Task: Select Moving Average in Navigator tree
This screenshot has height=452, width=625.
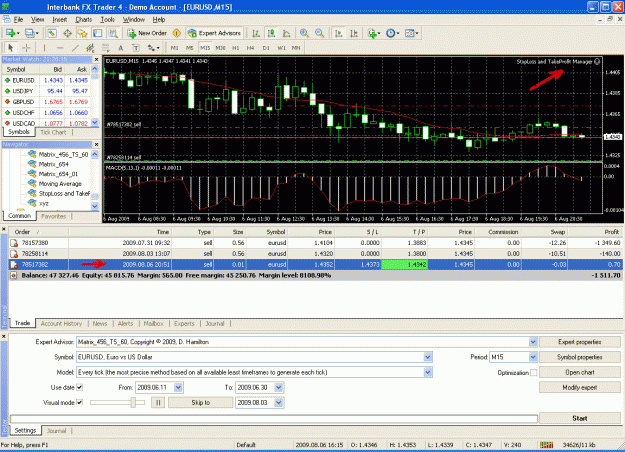Action: [60, 184]
